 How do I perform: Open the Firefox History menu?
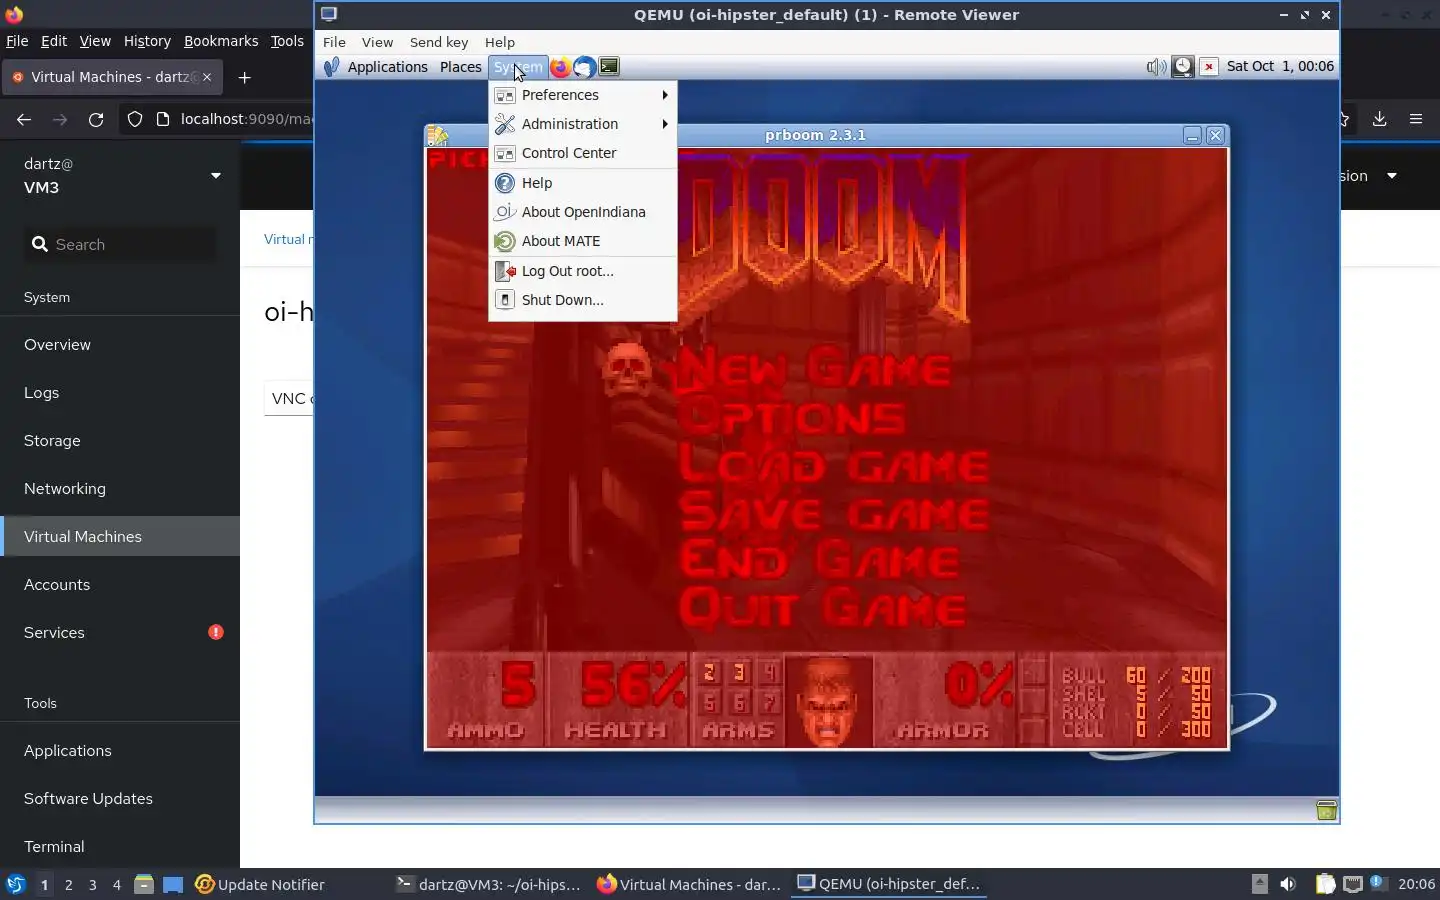click(x=147, y=41)
